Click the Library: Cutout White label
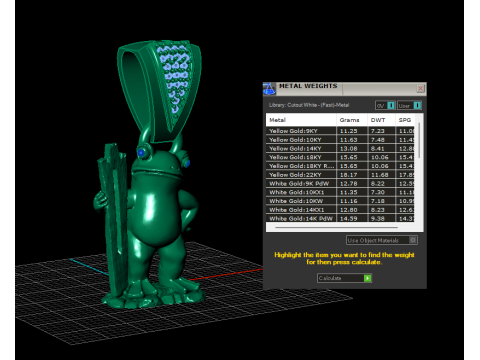This screenshot has height=360, width=480. 309,105
